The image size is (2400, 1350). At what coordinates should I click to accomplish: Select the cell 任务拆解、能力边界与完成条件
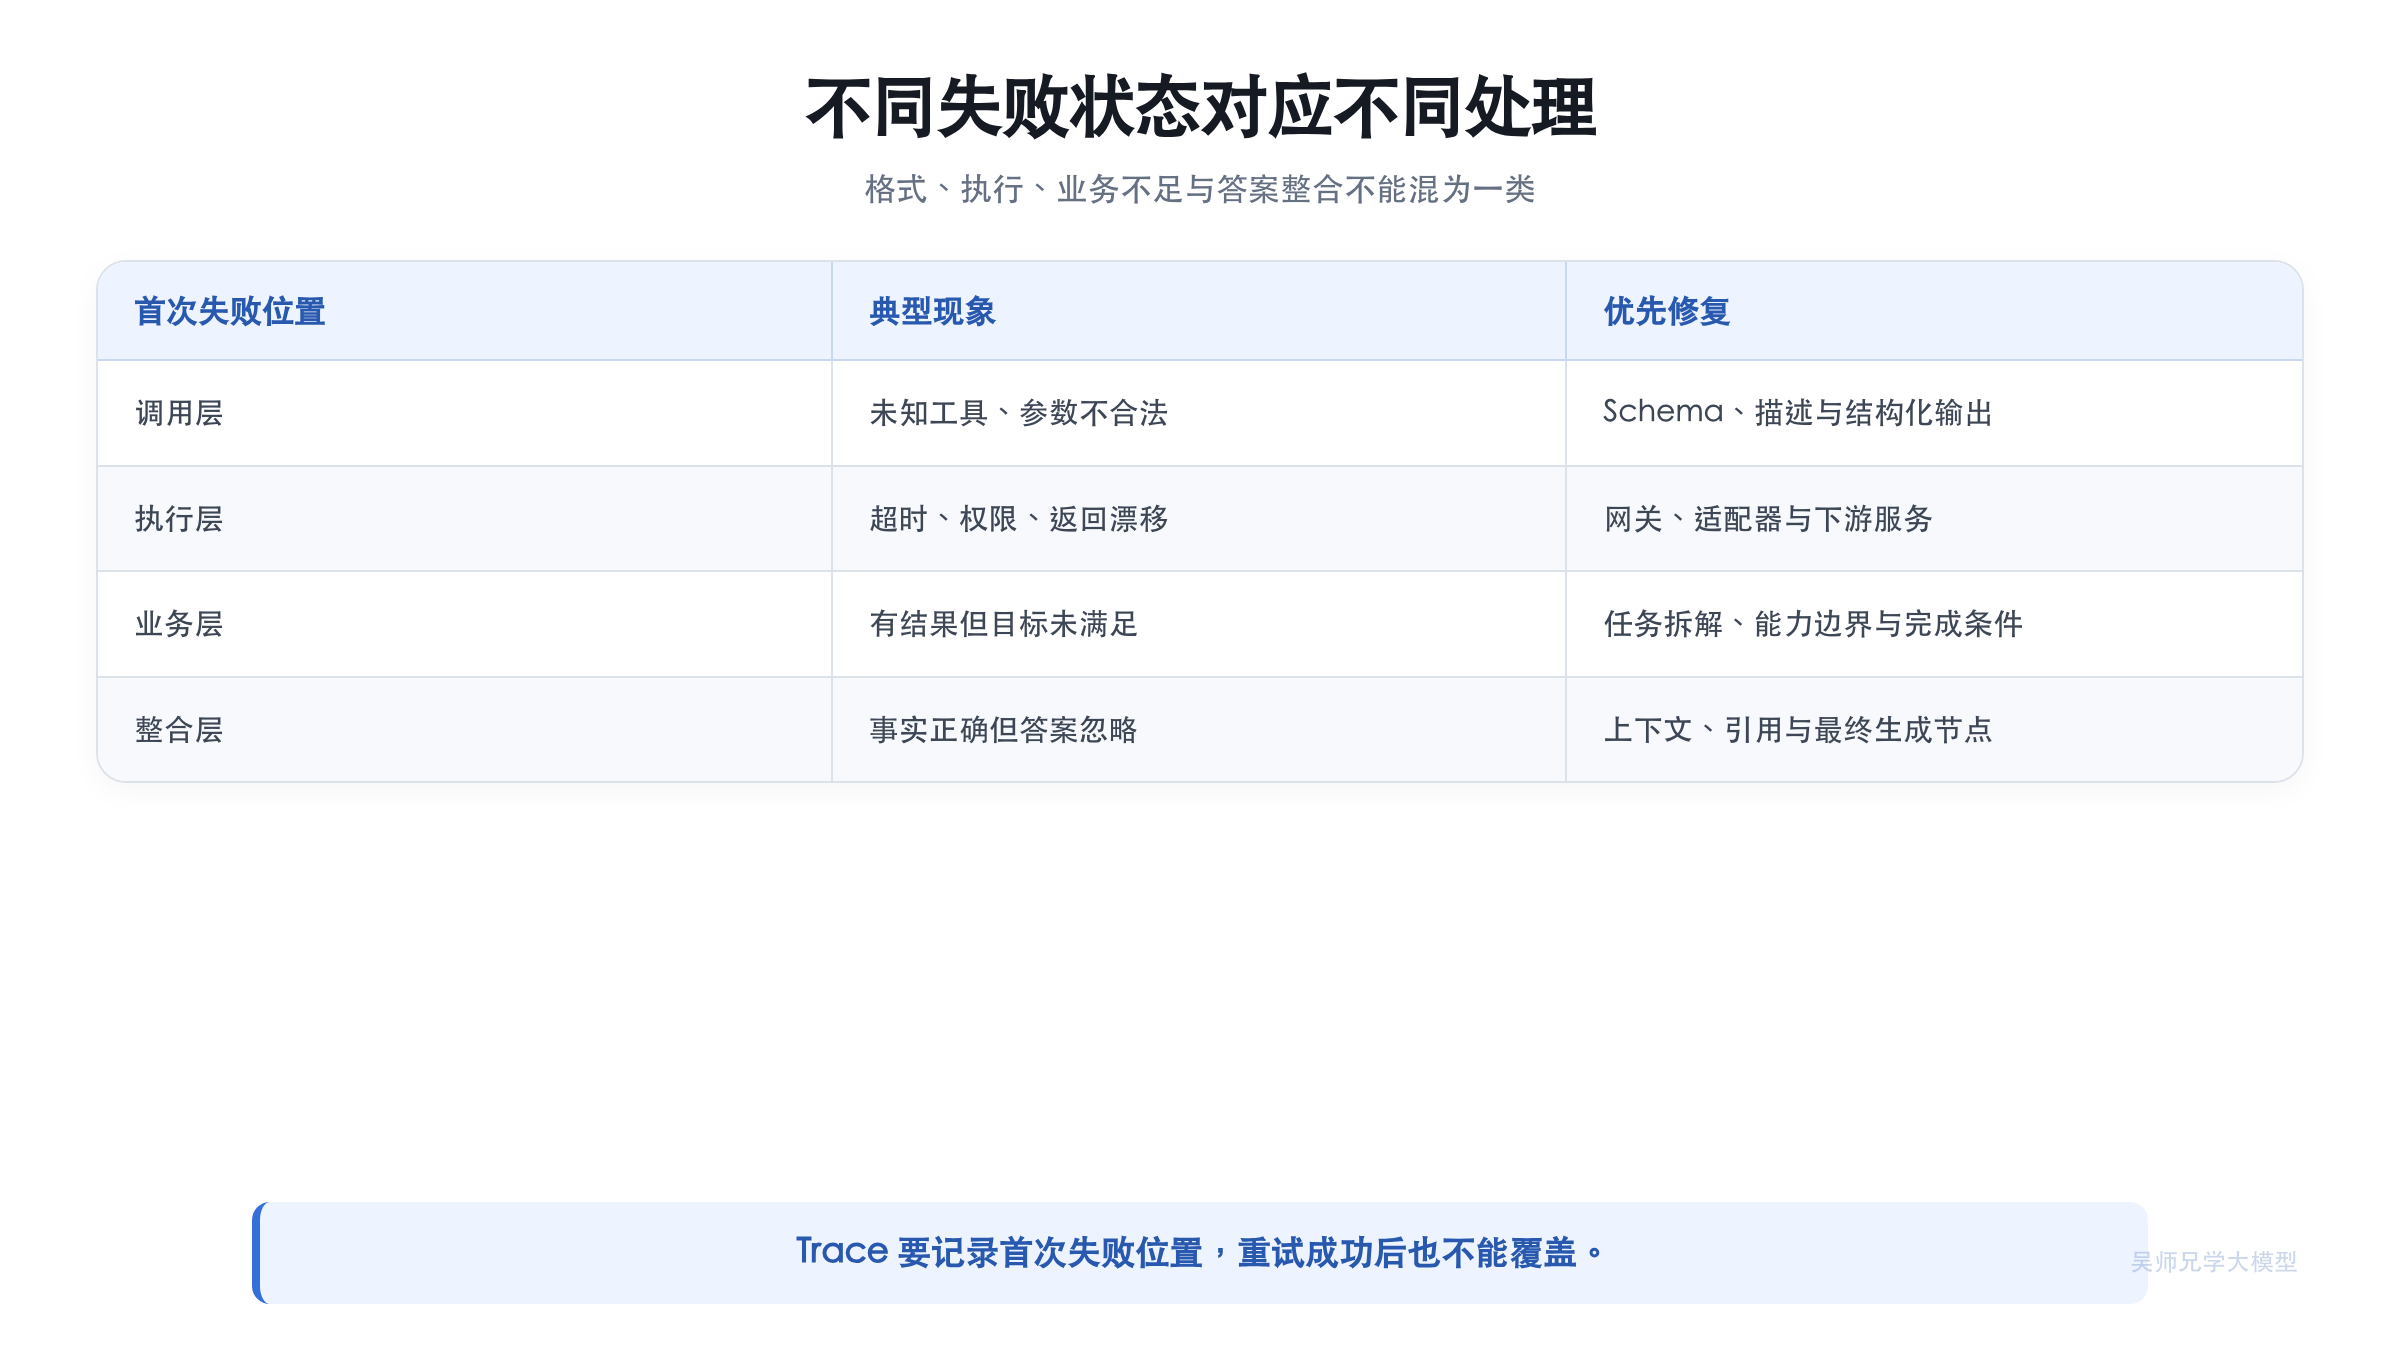pyautogui.click(x=1934, y=624)
